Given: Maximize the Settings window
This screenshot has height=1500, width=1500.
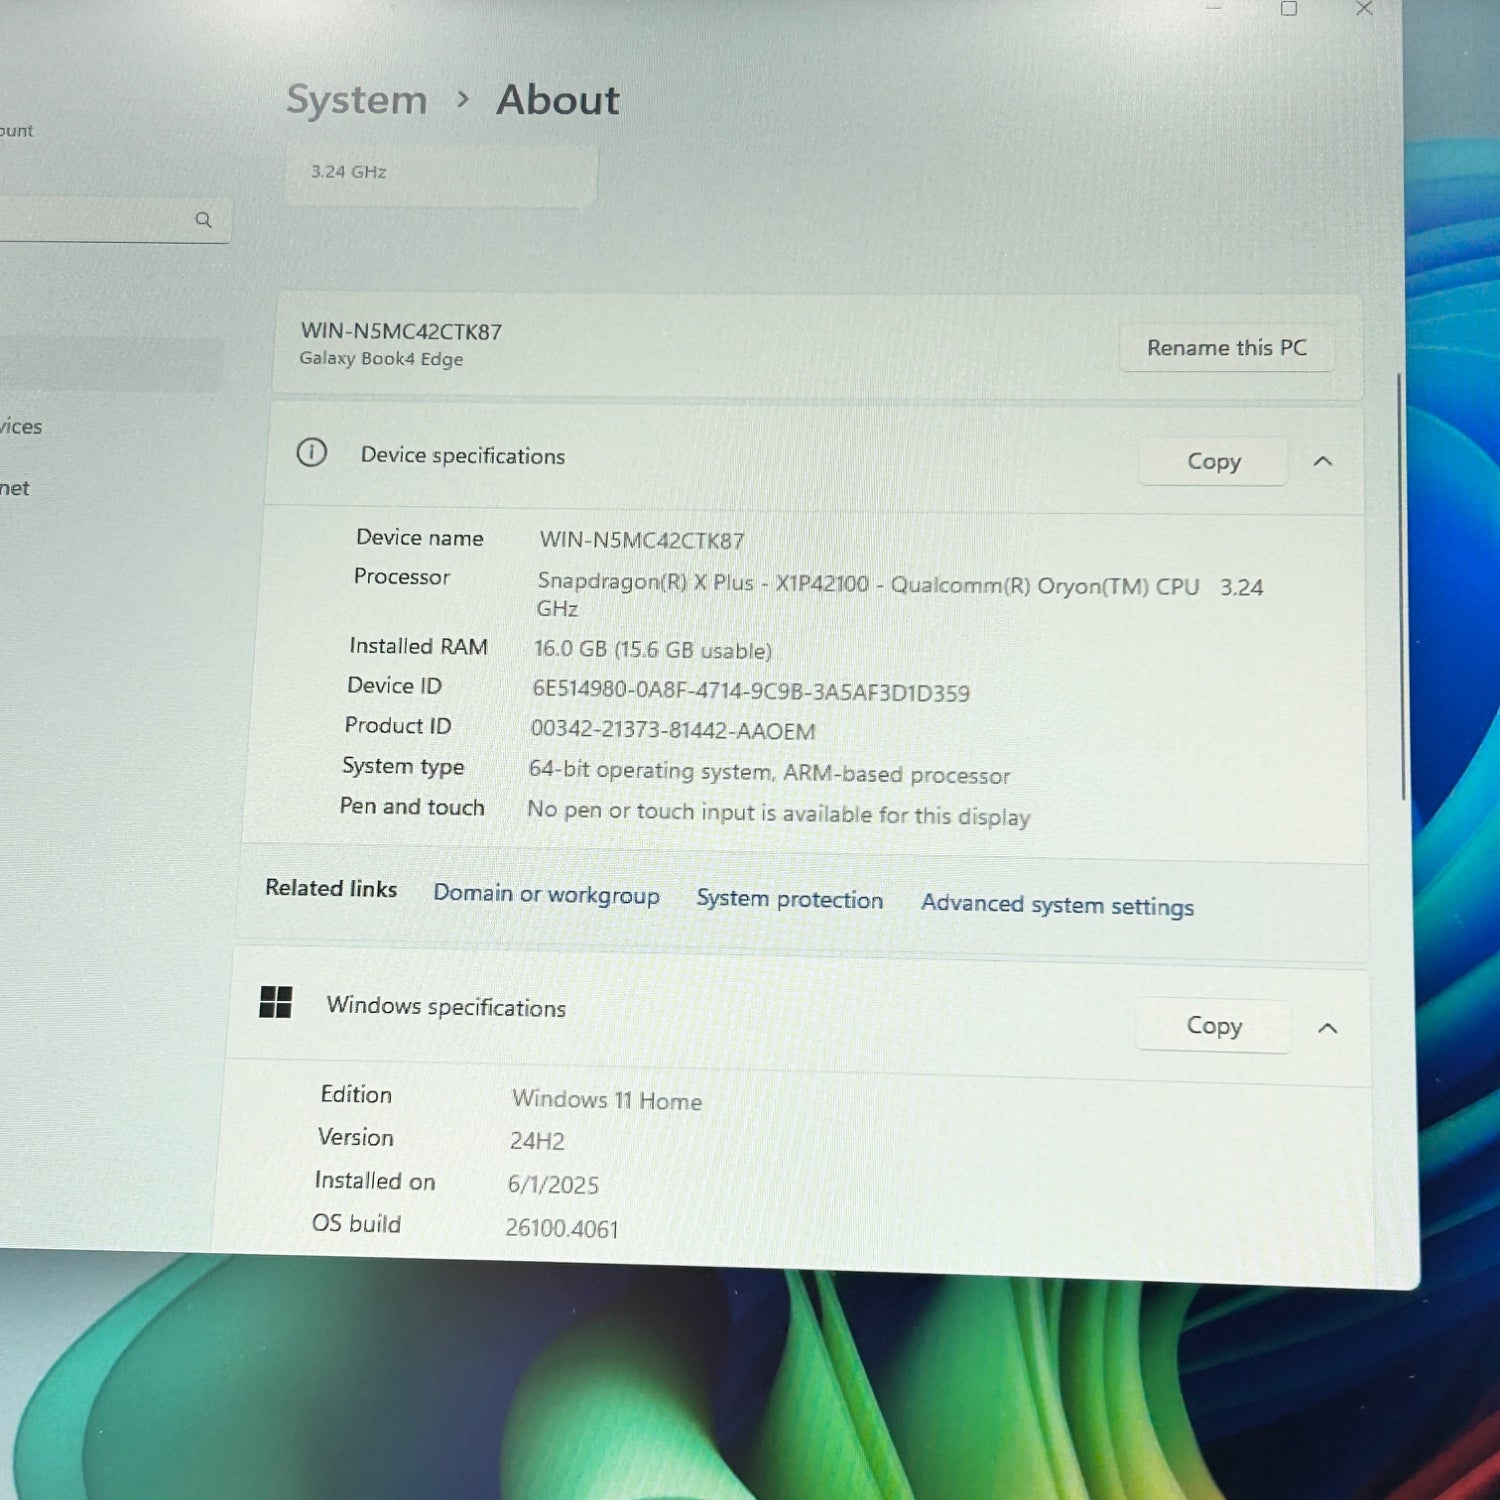Looking at the screenshot, I should pos(1289,9).
